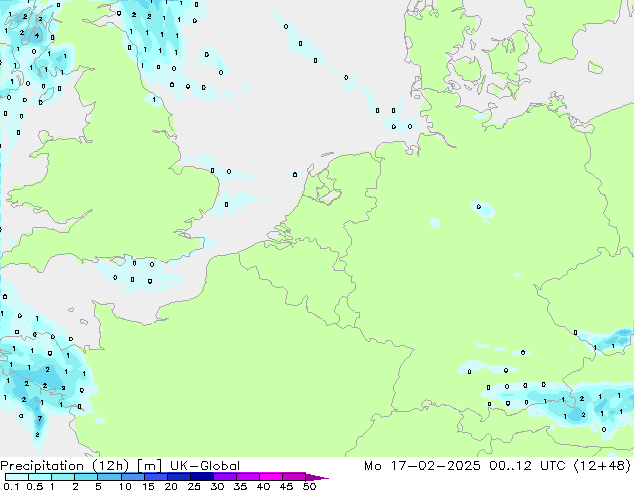Click the '4' precipitation value over Scotland
Screen dimensions: 634x490
click(x=37, y=35)
